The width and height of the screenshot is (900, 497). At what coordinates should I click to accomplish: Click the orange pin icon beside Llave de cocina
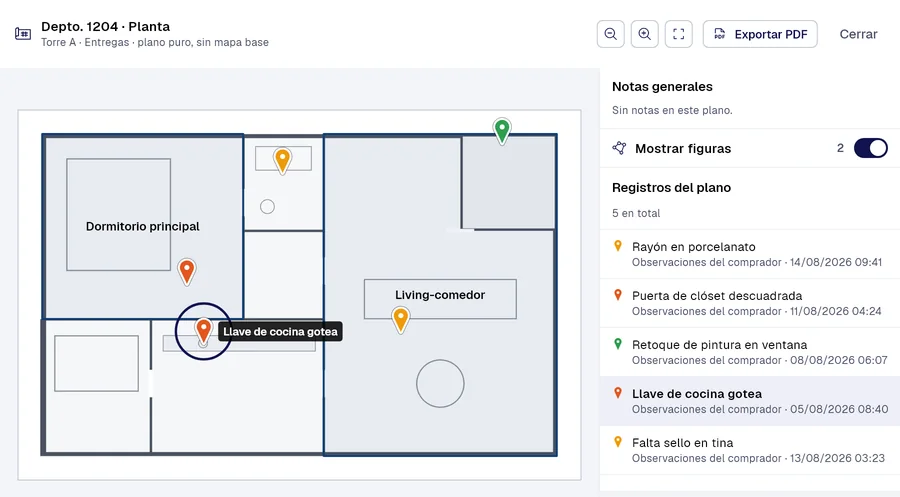coord(618,393)
